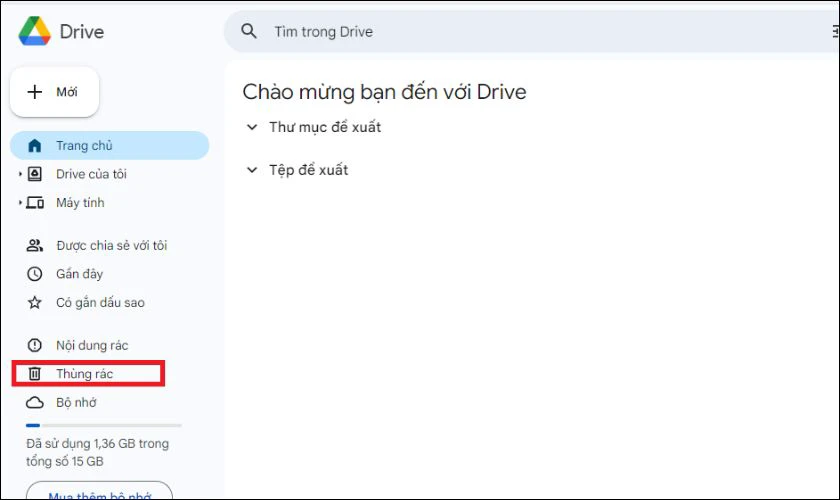
Task: Click the spam warning icon
Action: tap(35, 345)
